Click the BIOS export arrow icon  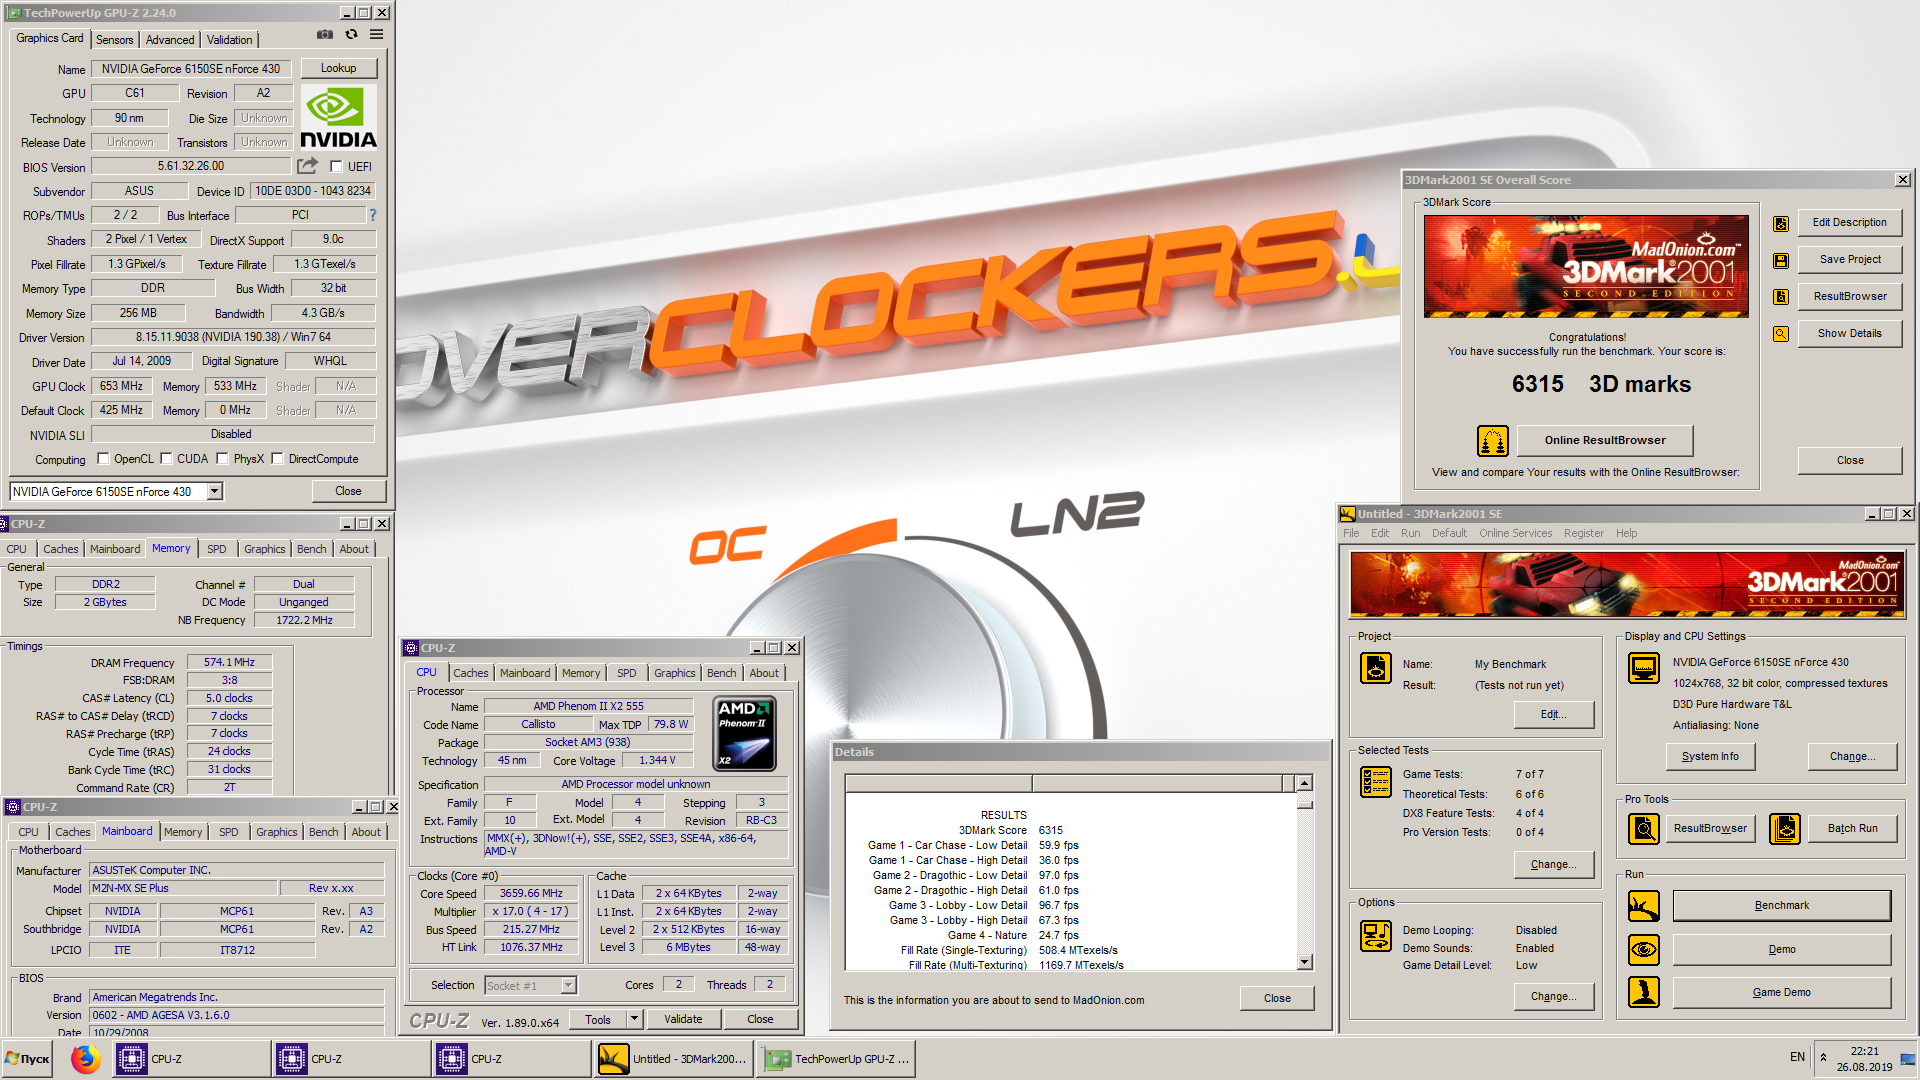pyautogui.click(x=308, y=165)
